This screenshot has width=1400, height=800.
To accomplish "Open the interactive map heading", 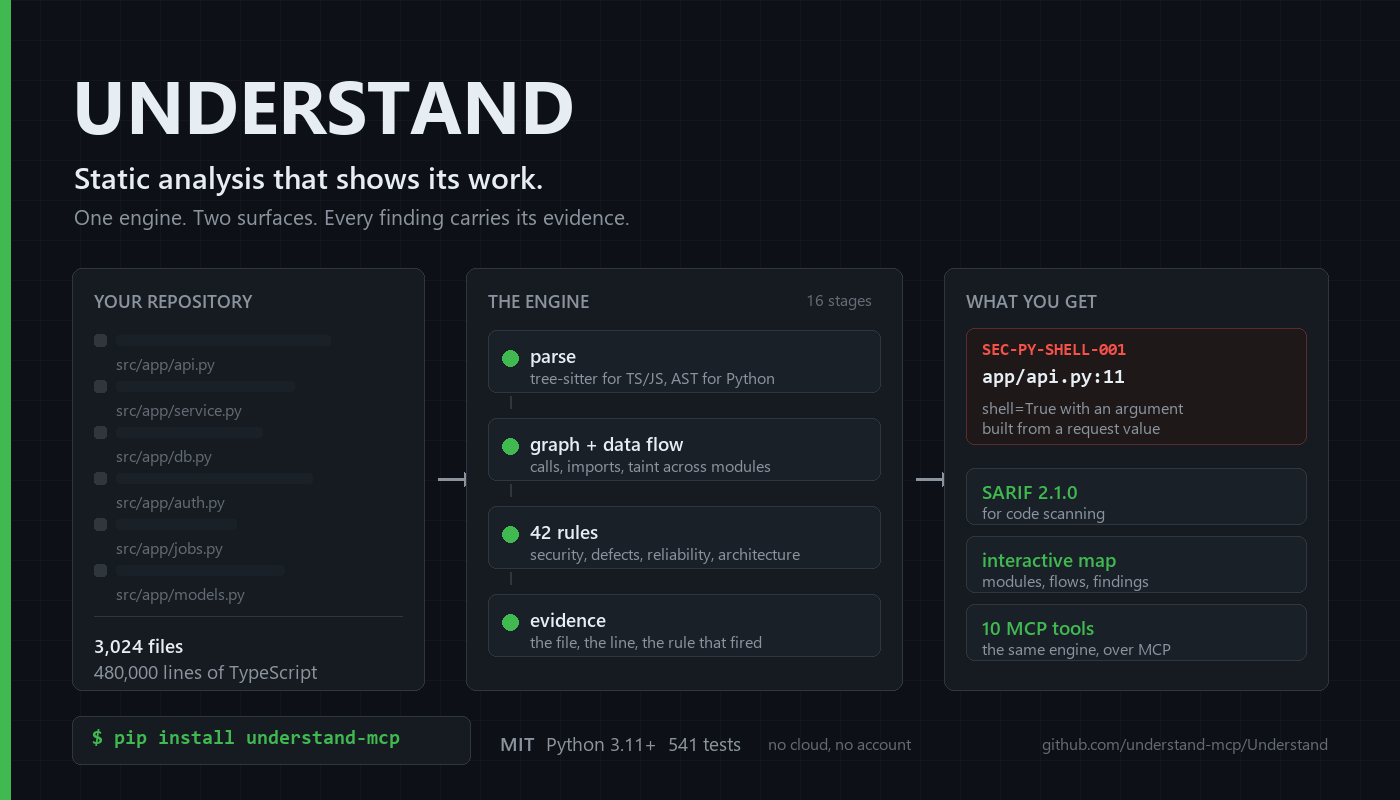I will pyautogui.click(x=1049, y=560).
